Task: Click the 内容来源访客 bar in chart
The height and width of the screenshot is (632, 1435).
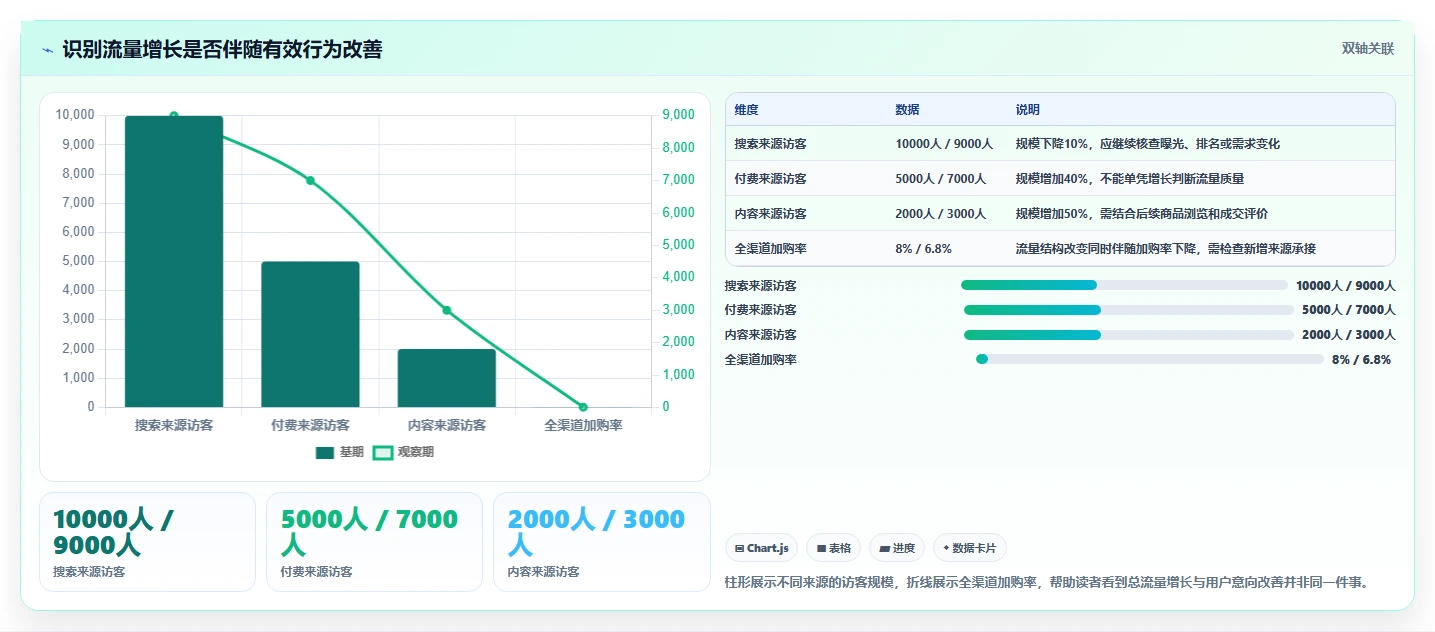Action: (x=447, y=378)
